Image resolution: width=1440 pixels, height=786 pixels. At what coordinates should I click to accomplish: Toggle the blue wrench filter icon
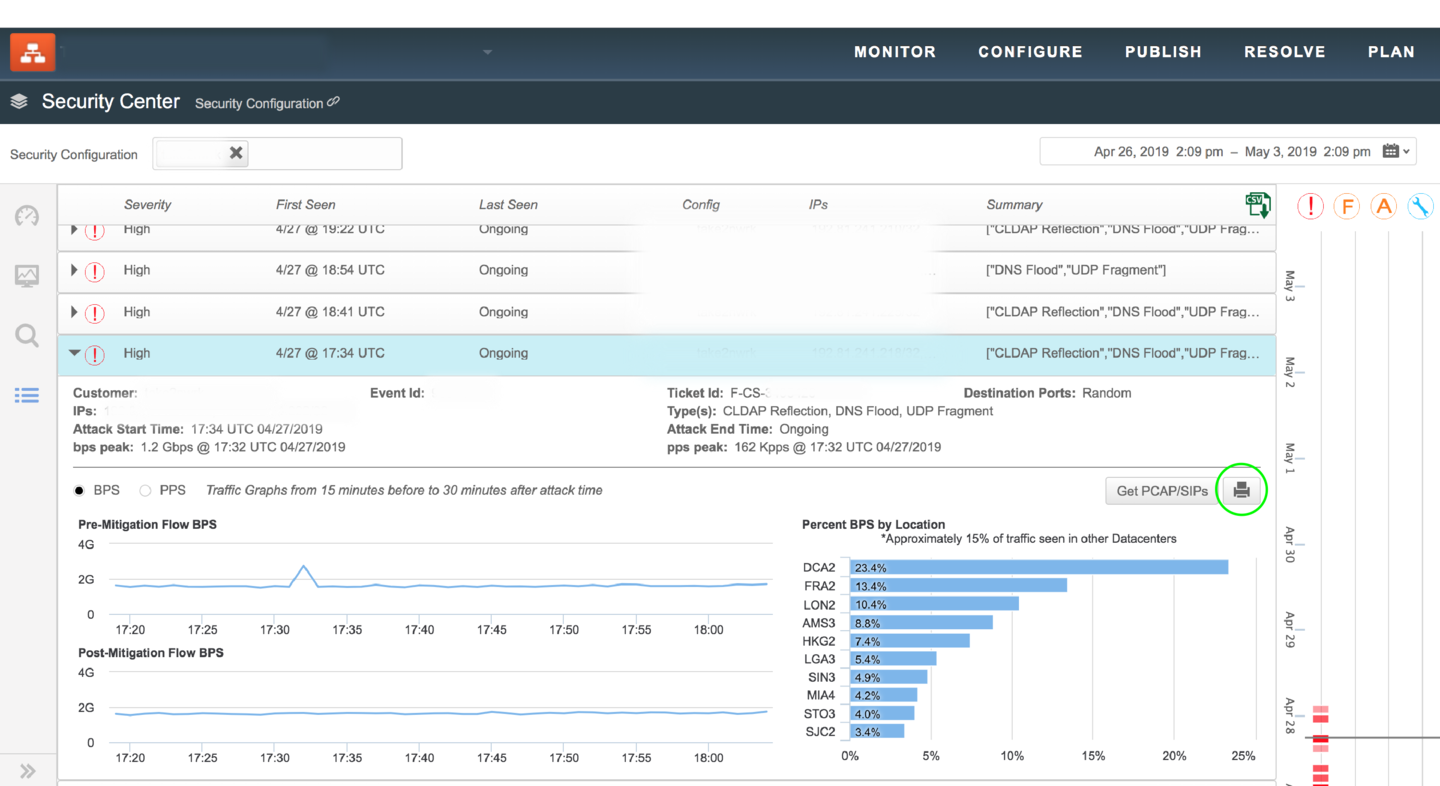click(1420, 207)
